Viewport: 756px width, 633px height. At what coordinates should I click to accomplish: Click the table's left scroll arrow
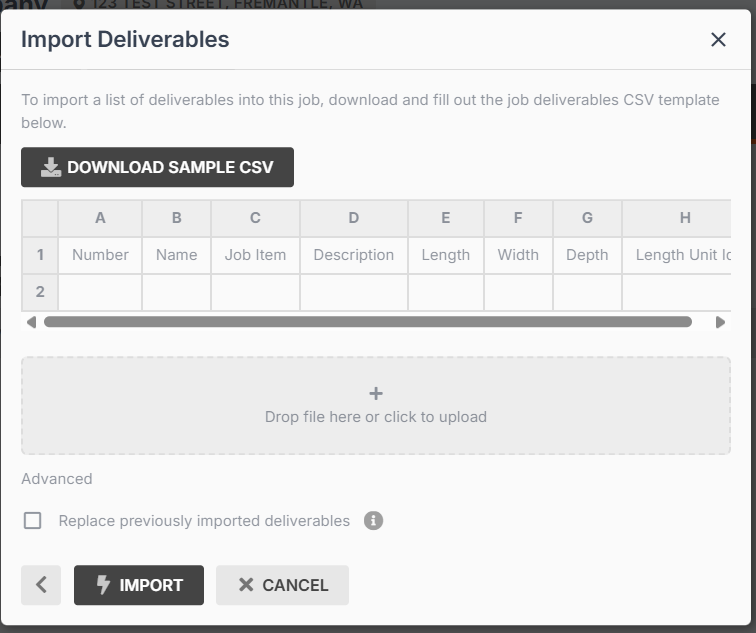click(x=31, y=322)
